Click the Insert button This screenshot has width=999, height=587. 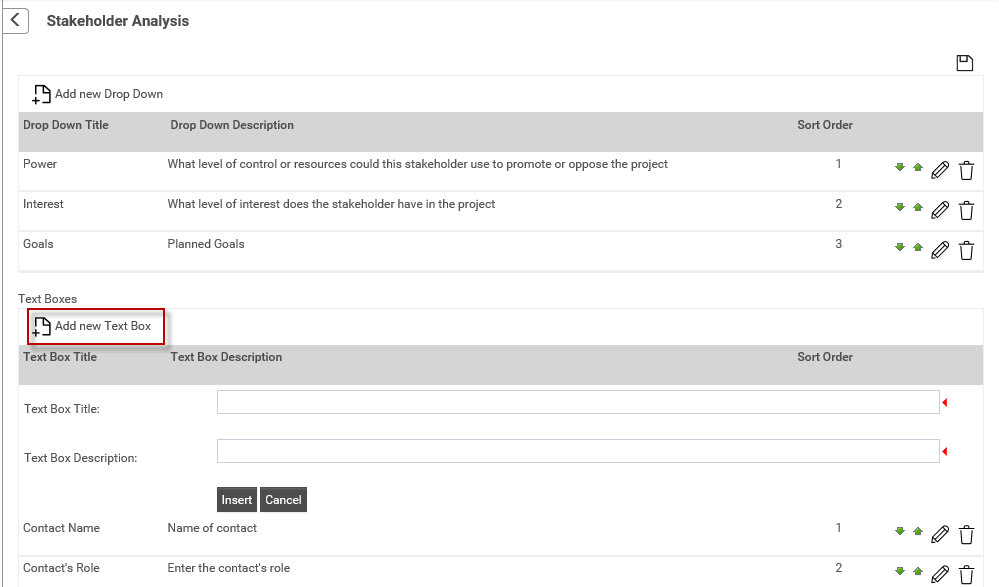coord(236,500)
